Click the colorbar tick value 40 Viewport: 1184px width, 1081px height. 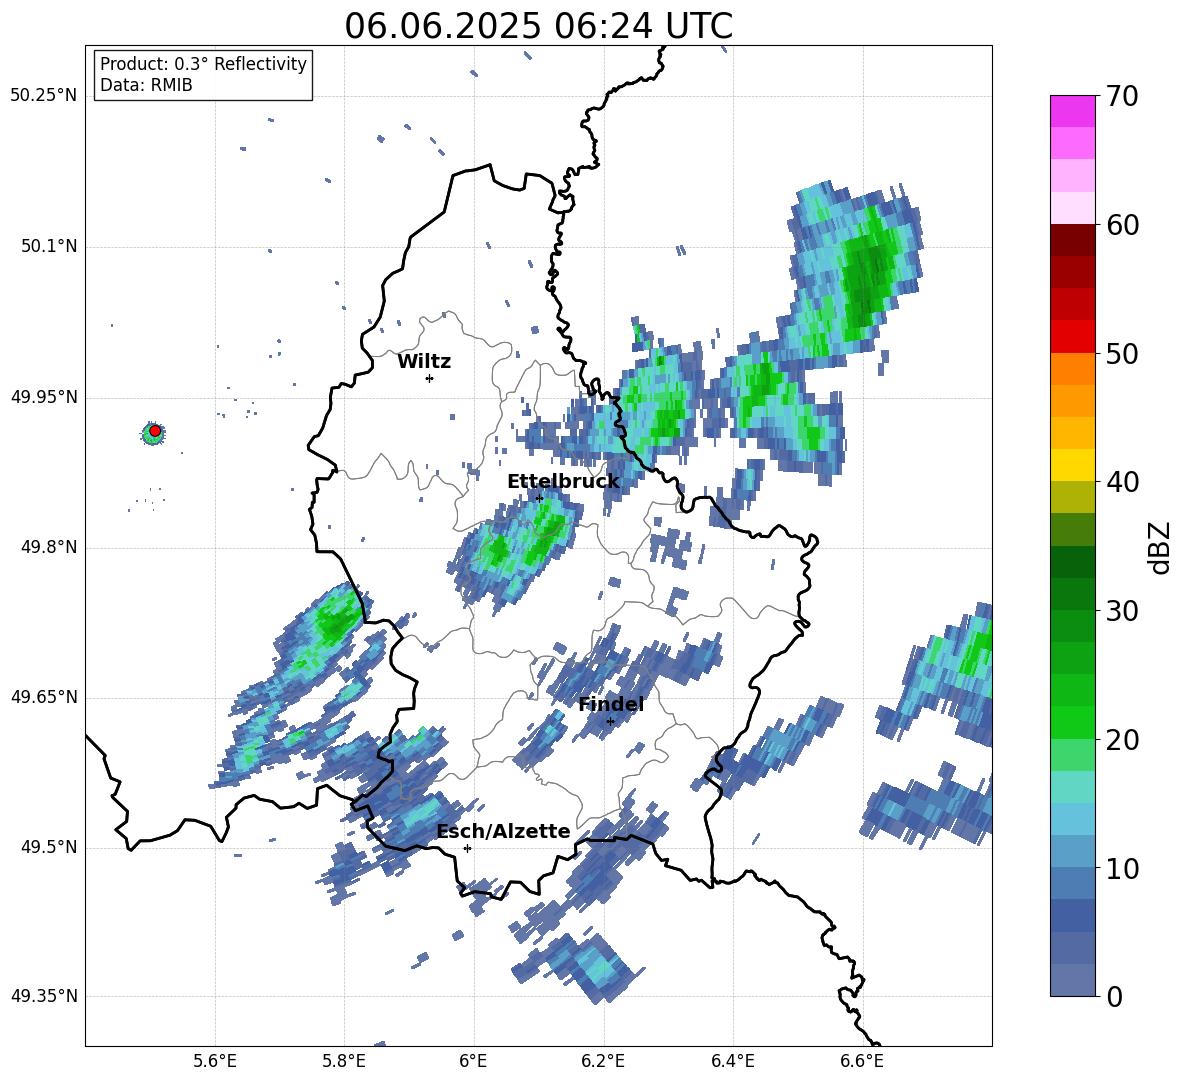(1122, 482)
